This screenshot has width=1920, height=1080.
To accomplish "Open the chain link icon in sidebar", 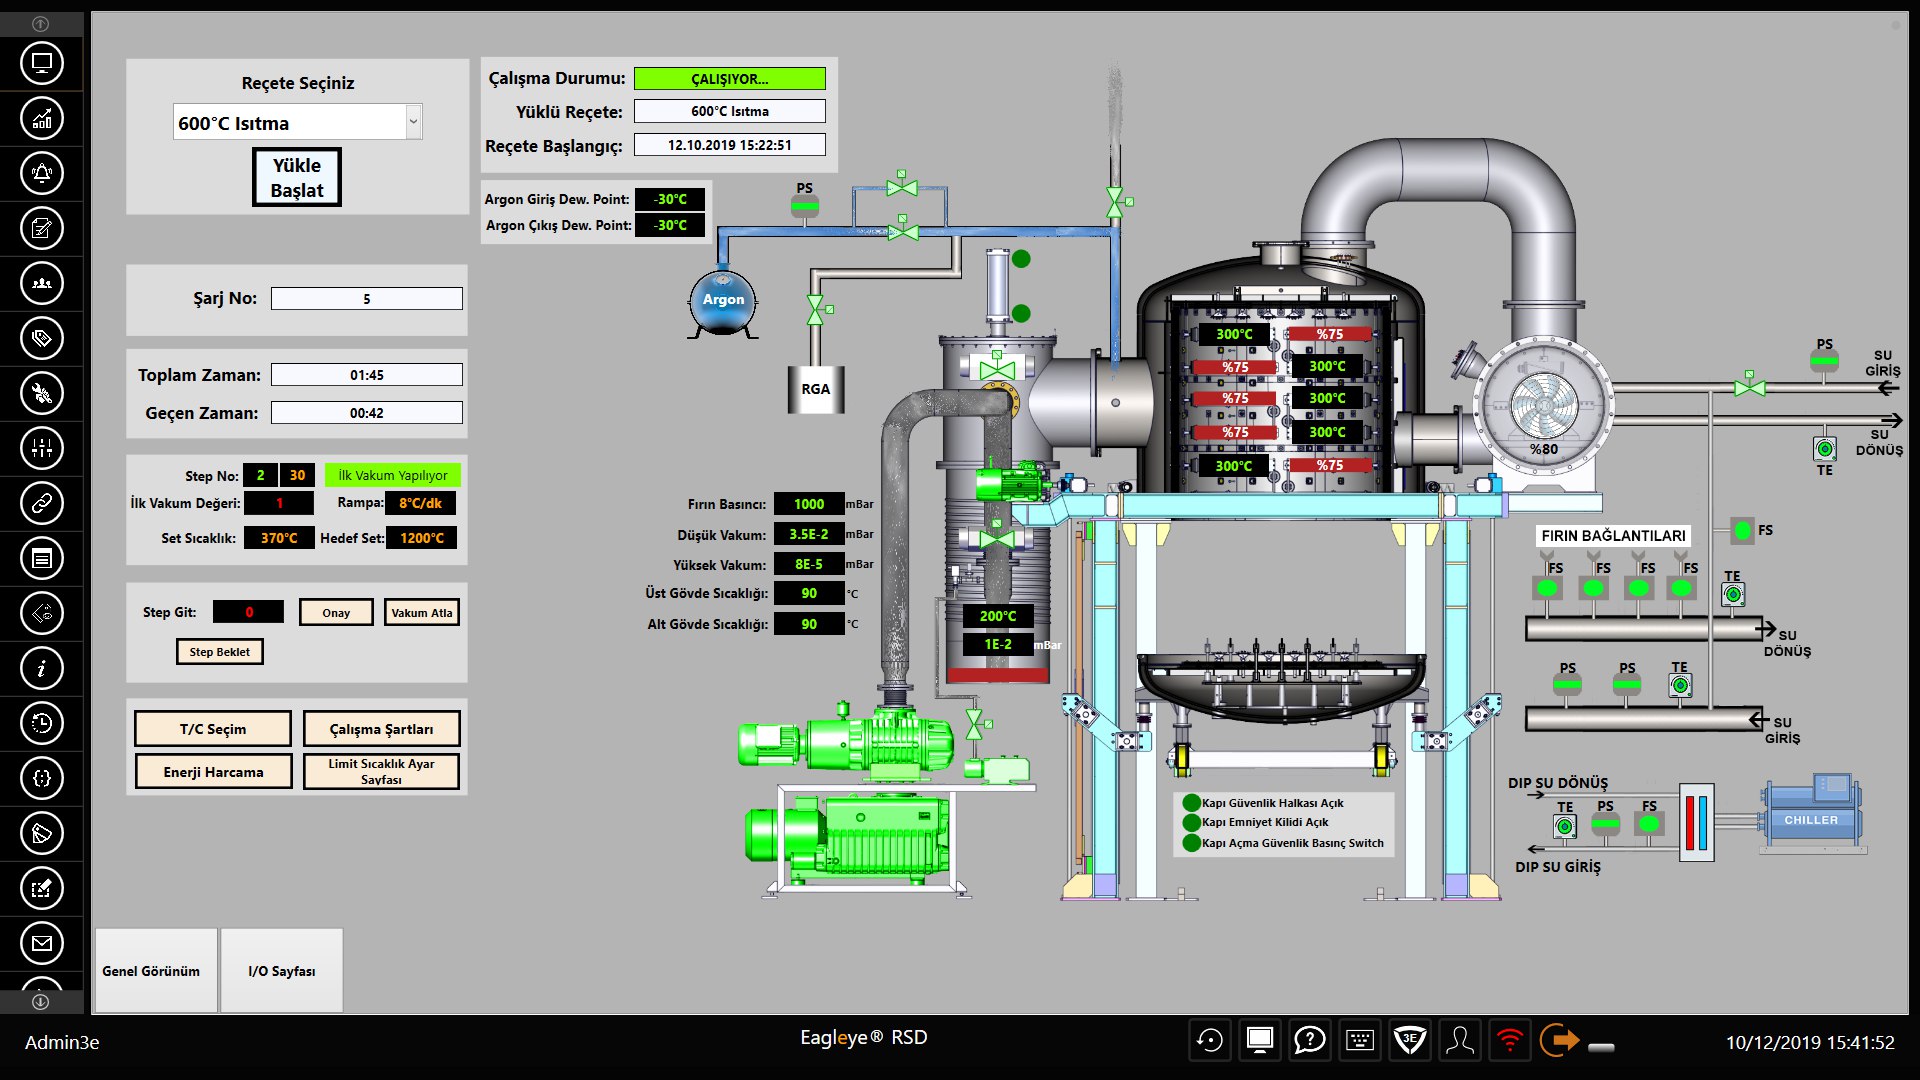I will coord(42,503).
